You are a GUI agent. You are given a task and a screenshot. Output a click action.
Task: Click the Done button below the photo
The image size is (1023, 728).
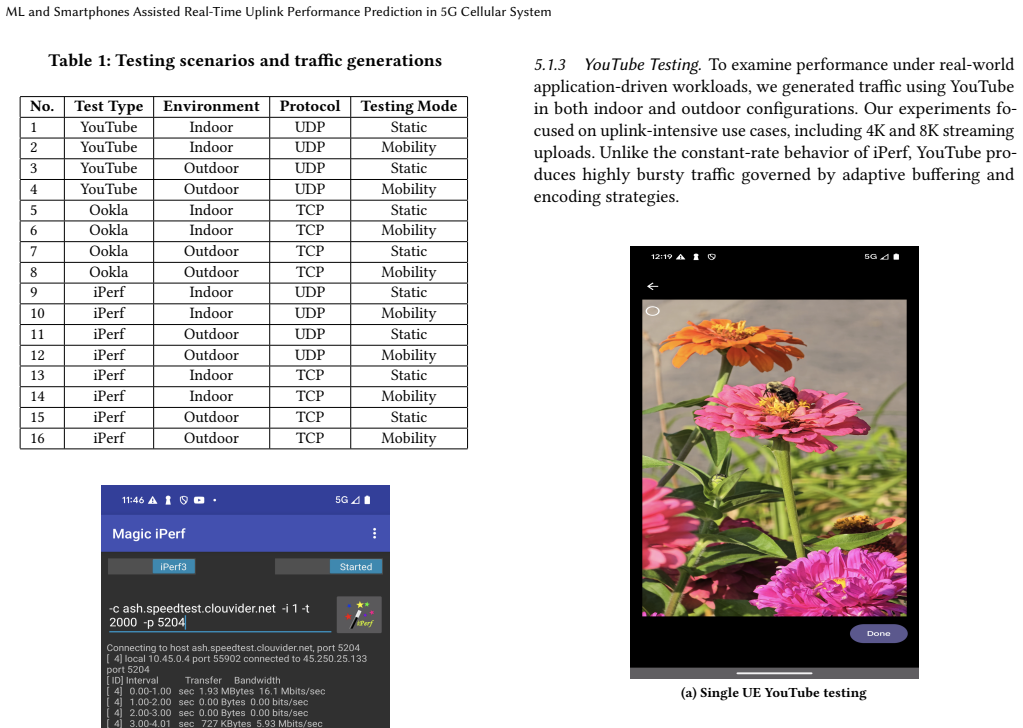878,633
